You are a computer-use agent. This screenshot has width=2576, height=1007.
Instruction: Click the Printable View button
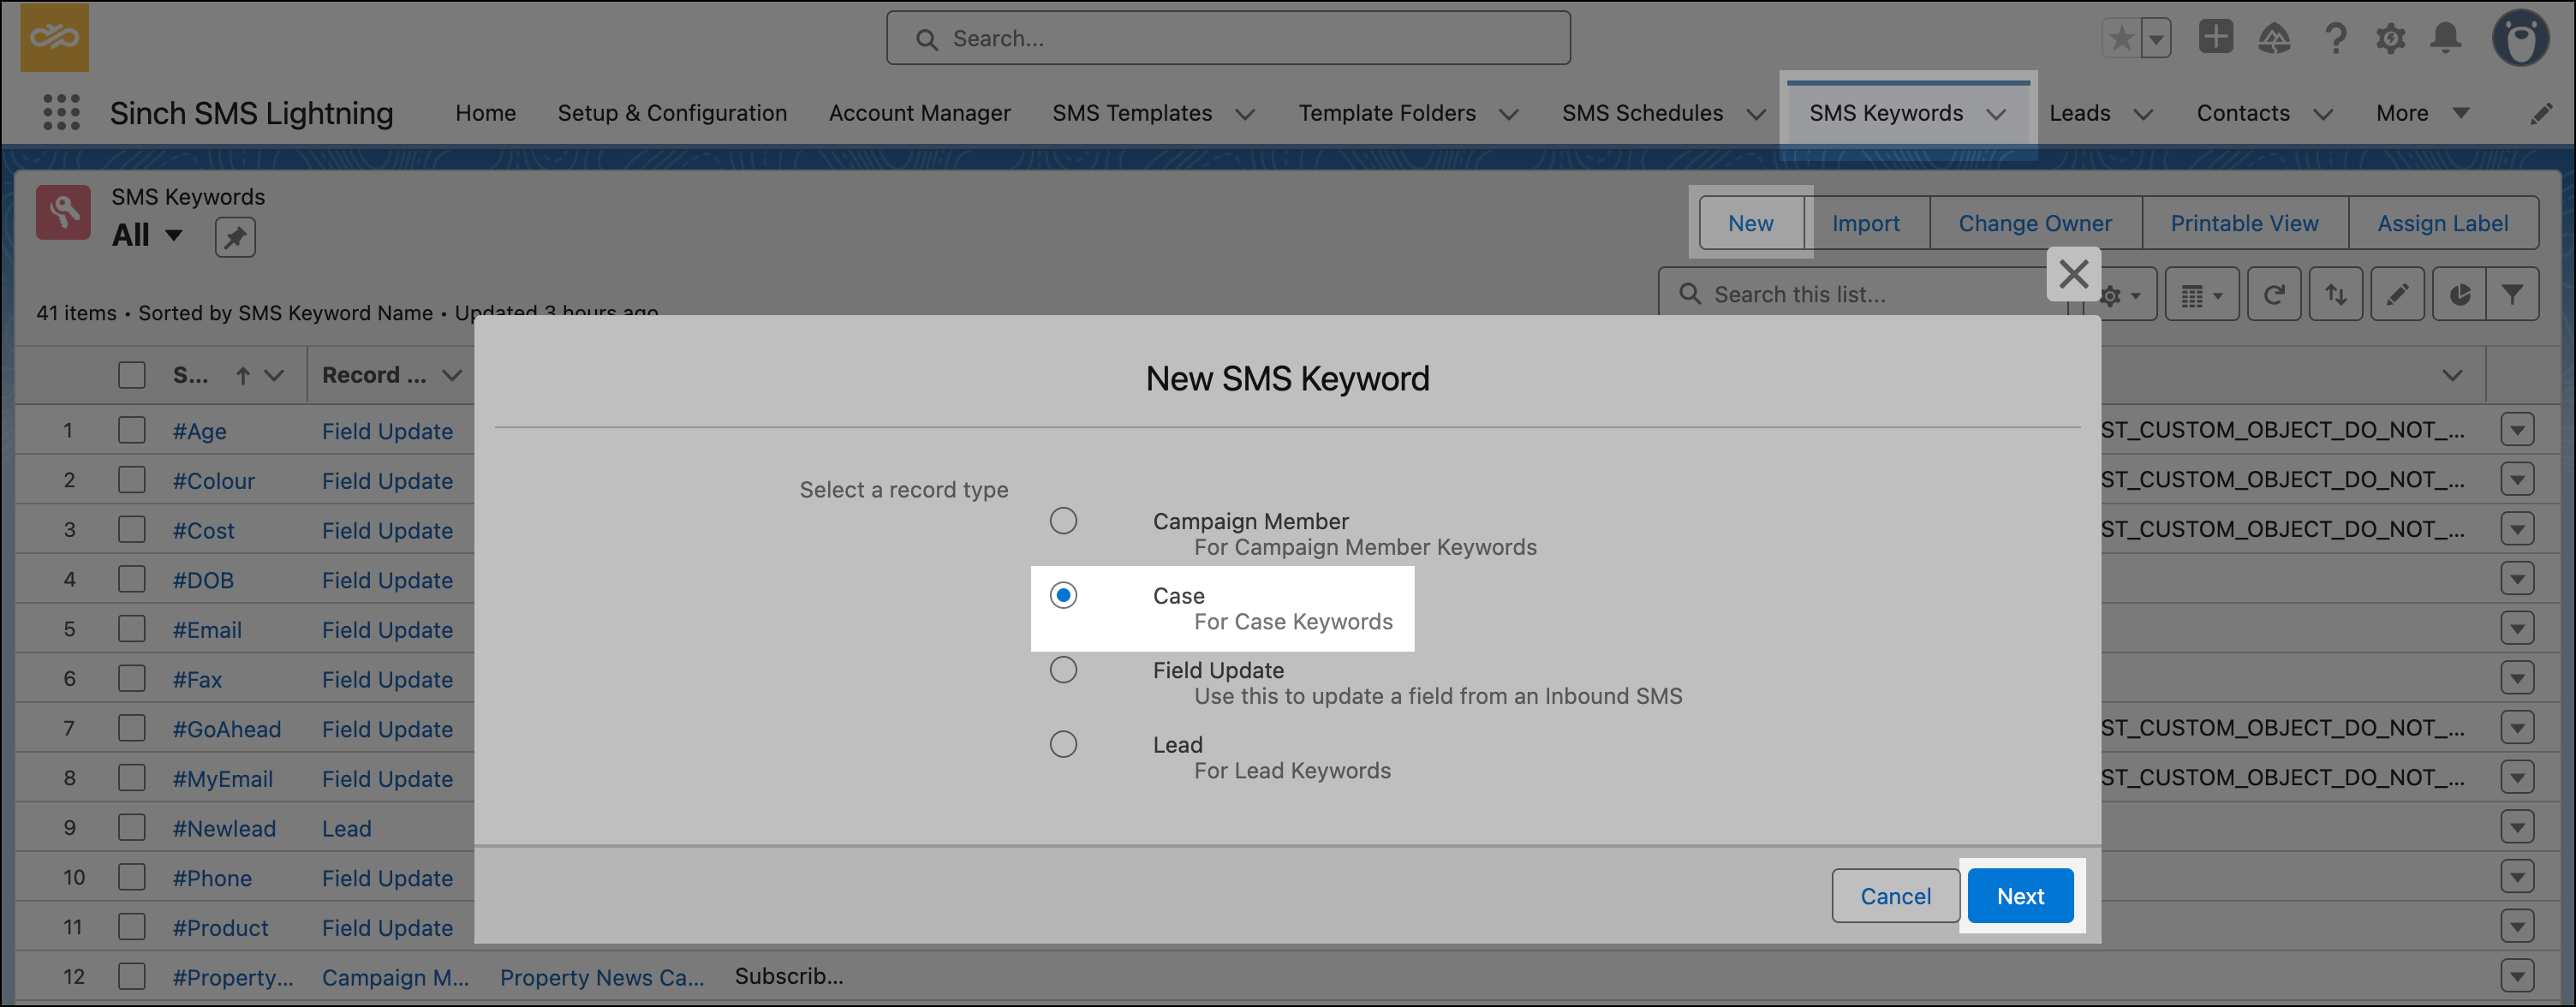(2244, 223)
